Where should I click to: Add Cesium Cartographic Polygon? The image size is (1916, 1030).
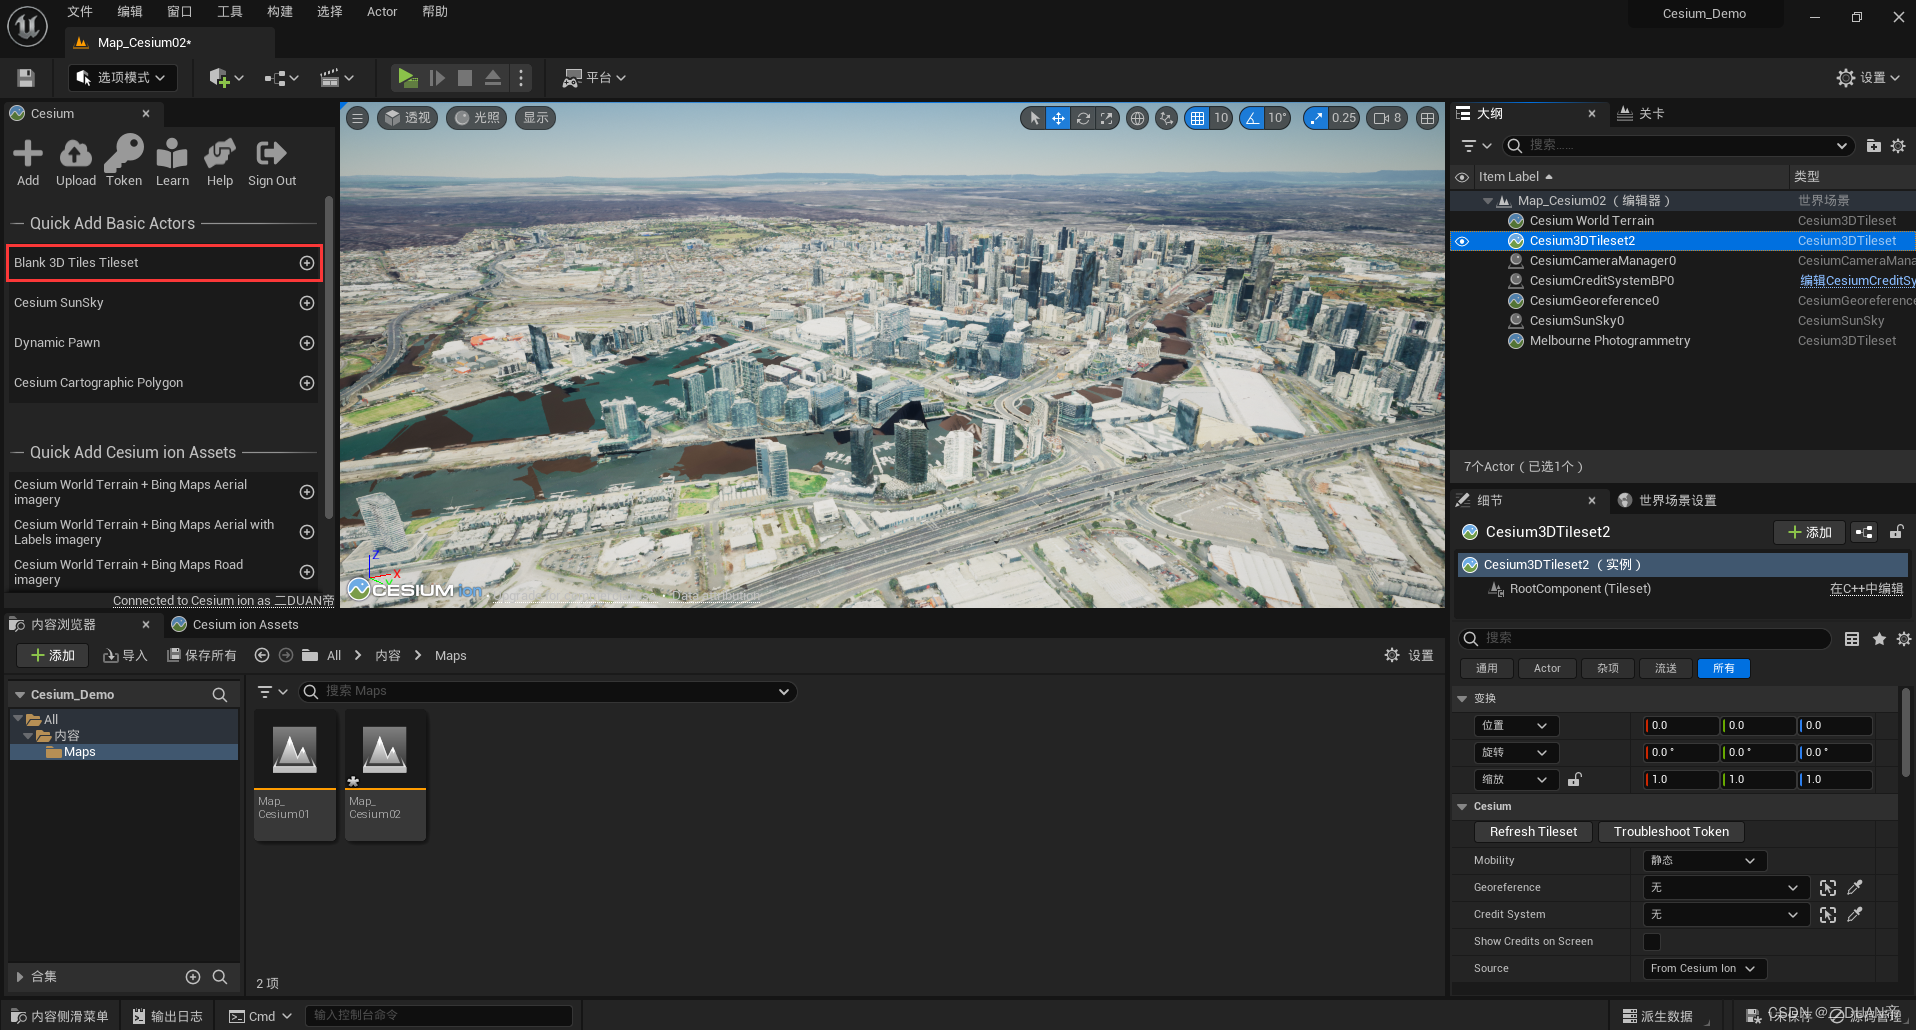pyautogui.click(x=307, y=383)
